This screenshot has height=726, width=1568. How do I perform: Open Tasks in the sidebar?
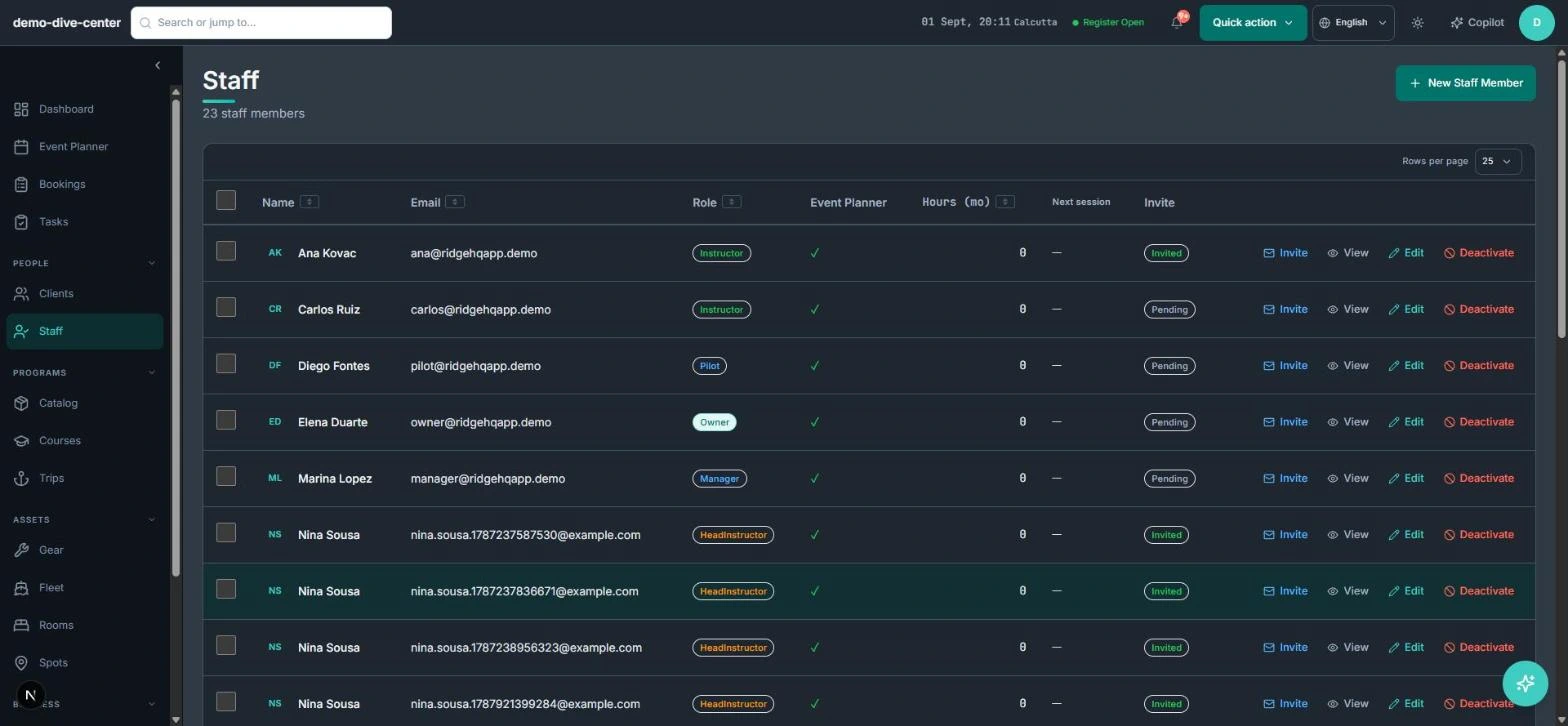coord(85,222)
